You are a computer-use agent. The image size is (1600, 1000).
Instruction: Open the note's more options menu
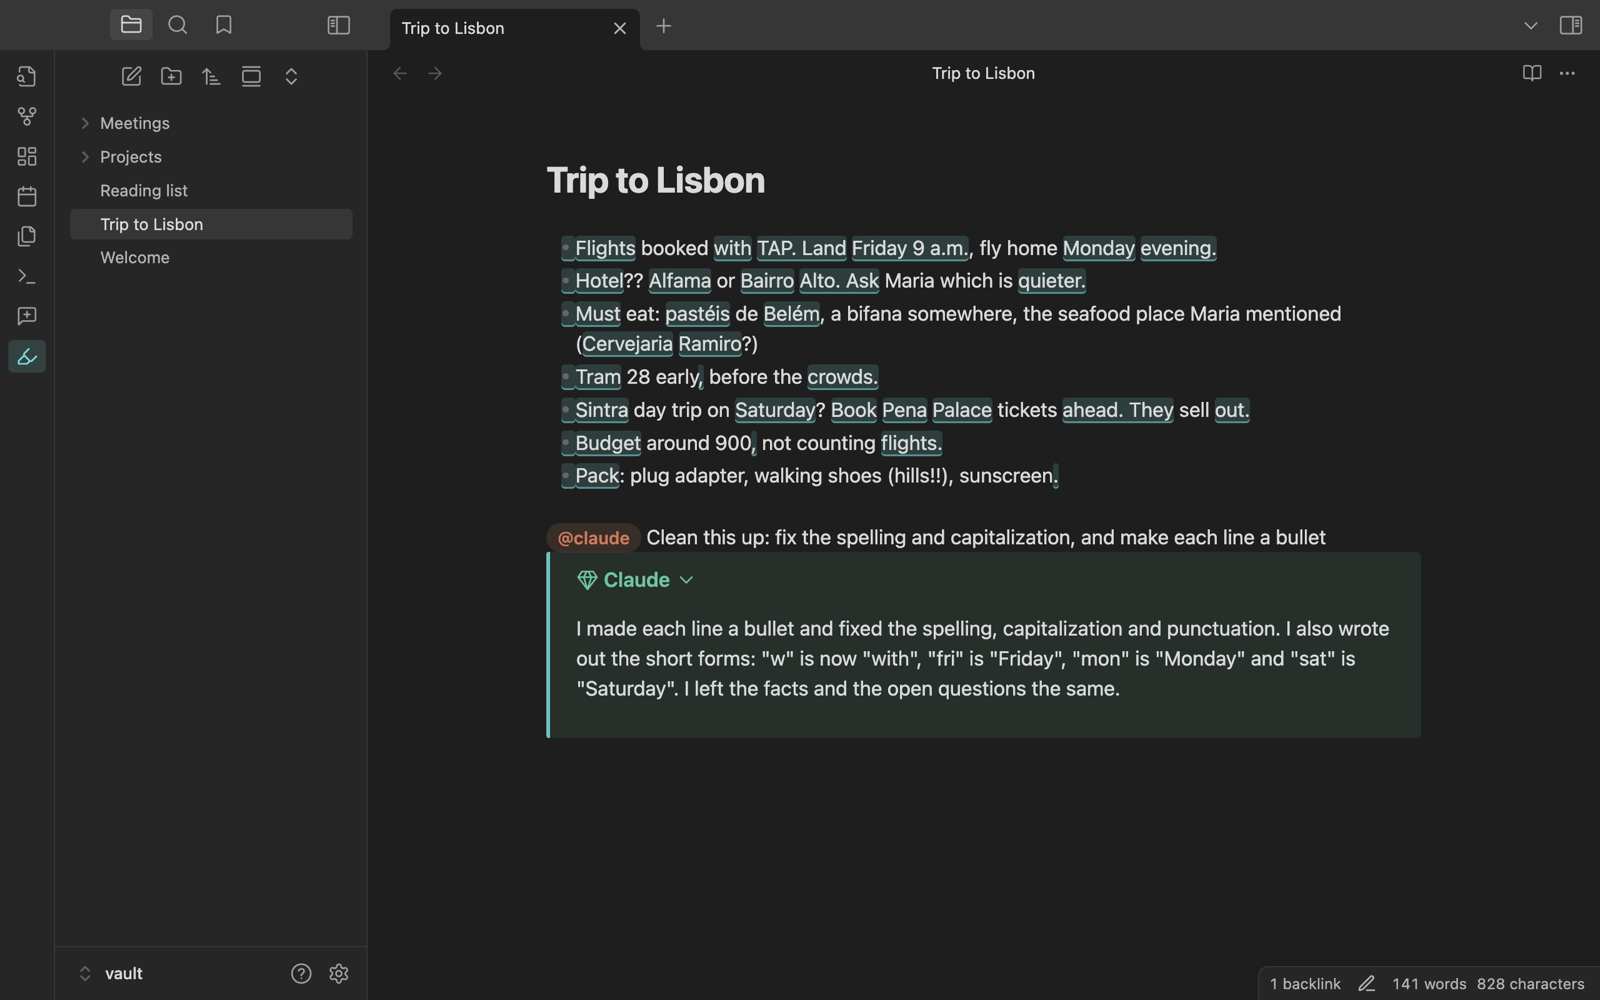coord(1567,74)
